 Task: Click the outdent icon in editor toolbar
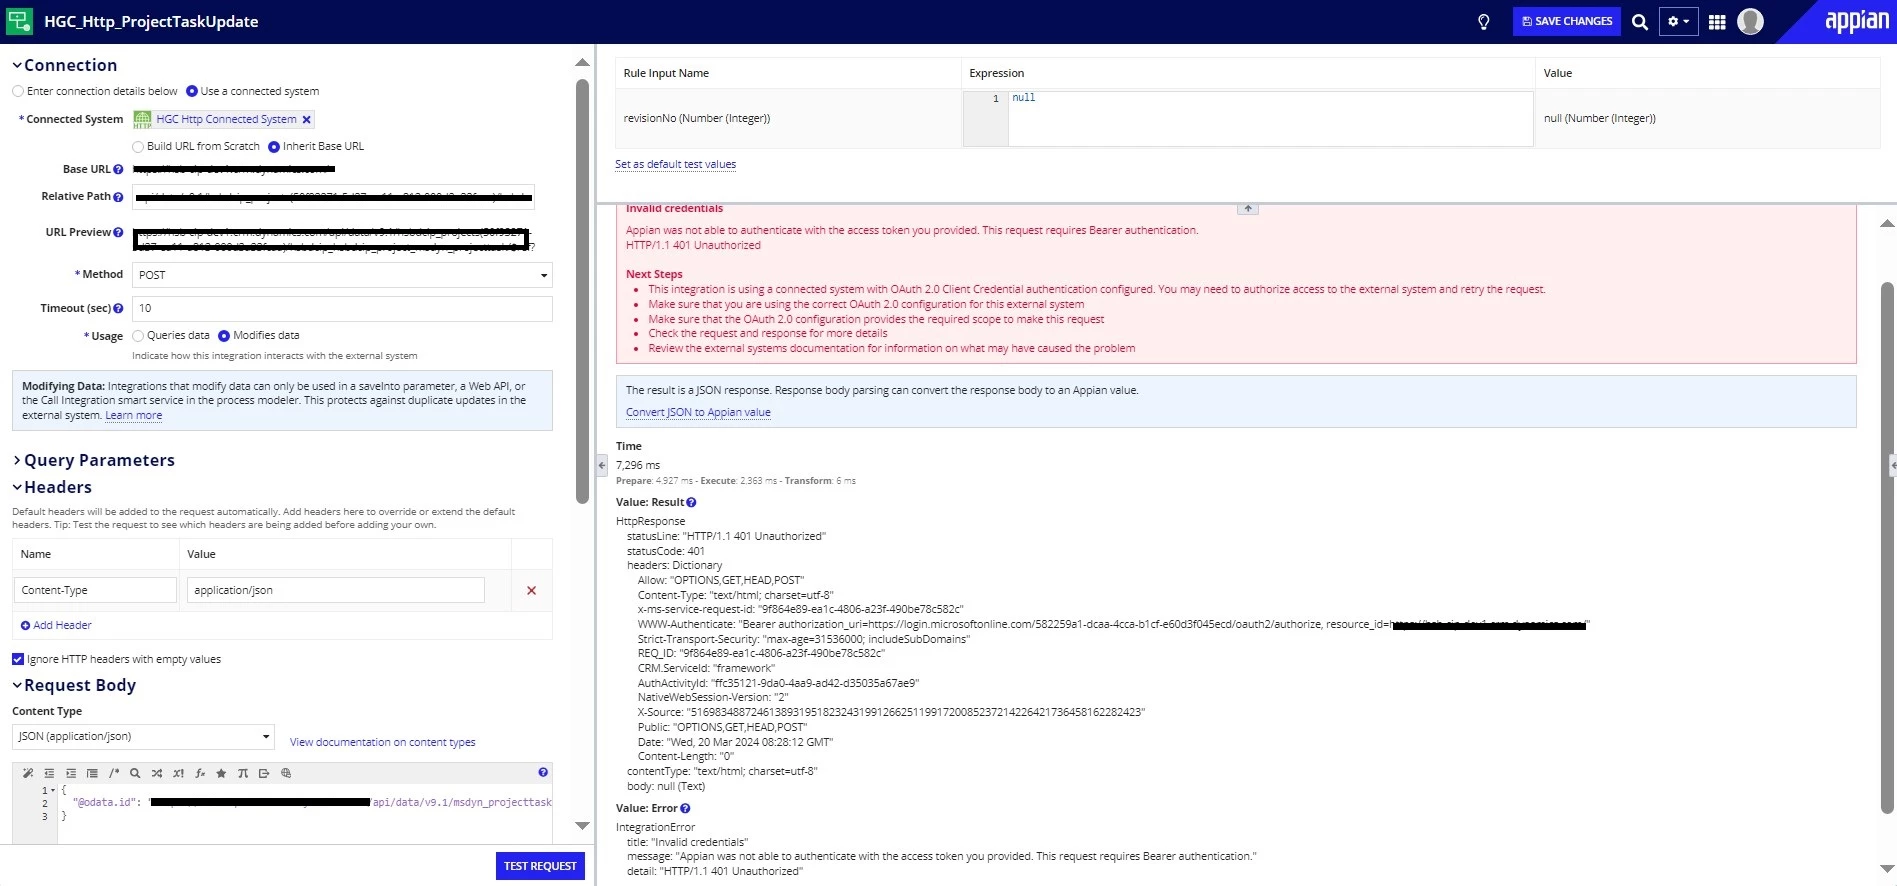point(49,773)
